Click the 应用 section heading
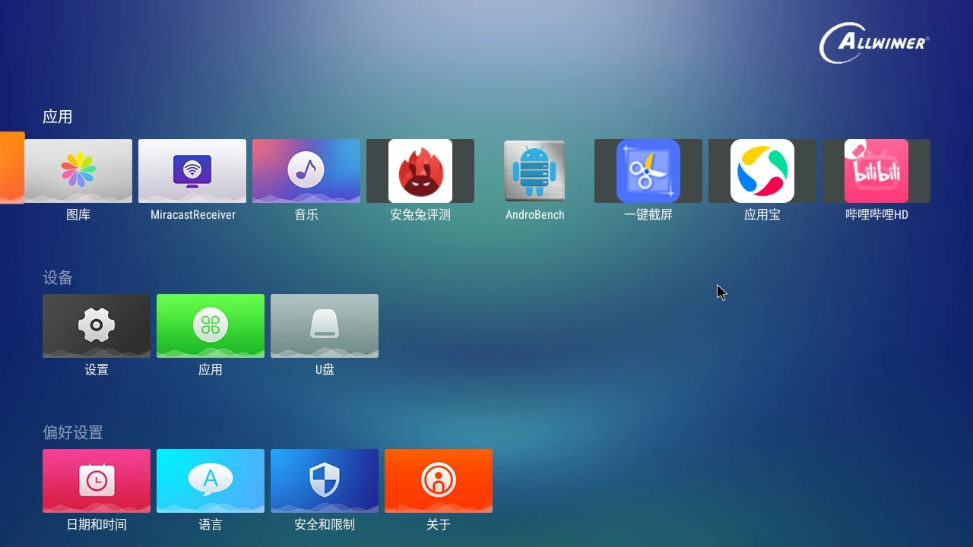973x547 pixels. click(x=58, y=117)
